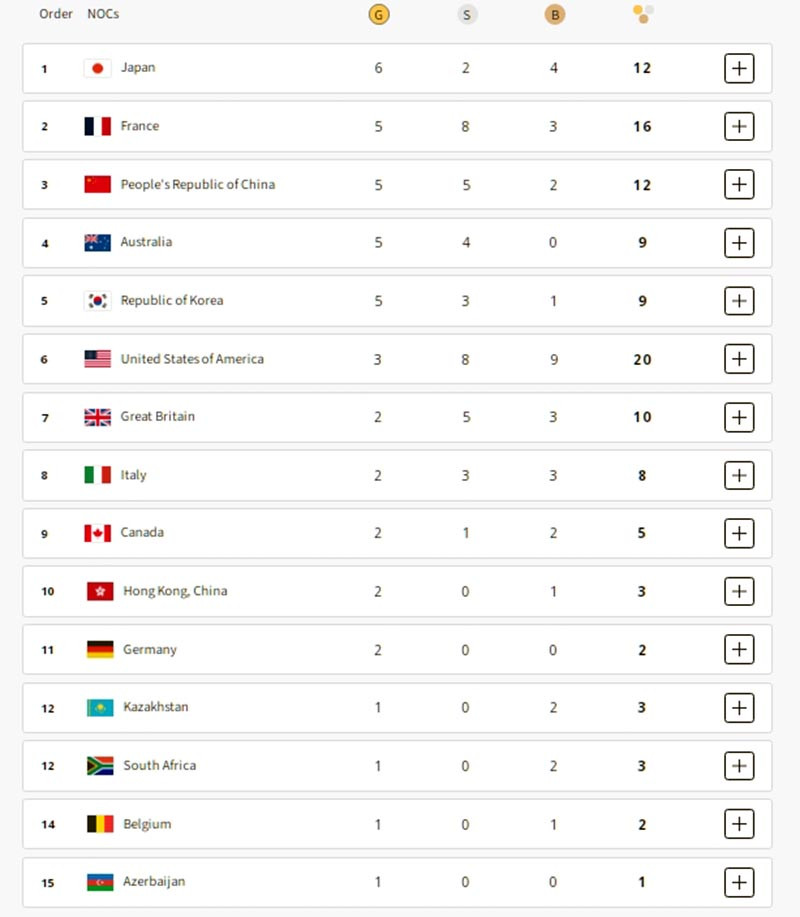This screenshot has width=800, height=917.
Task: Sort by the Order column header
Action: click(x=56, y=14)
